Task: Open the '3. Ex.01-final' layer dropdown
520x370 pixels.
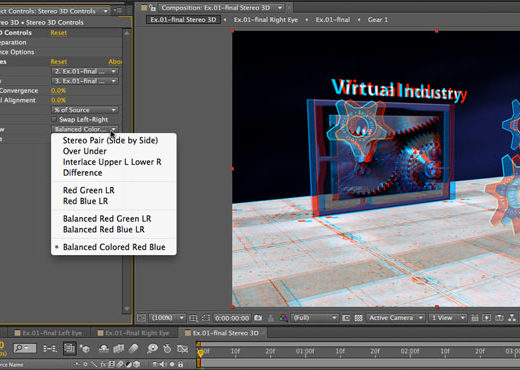Action: point(85,81)
